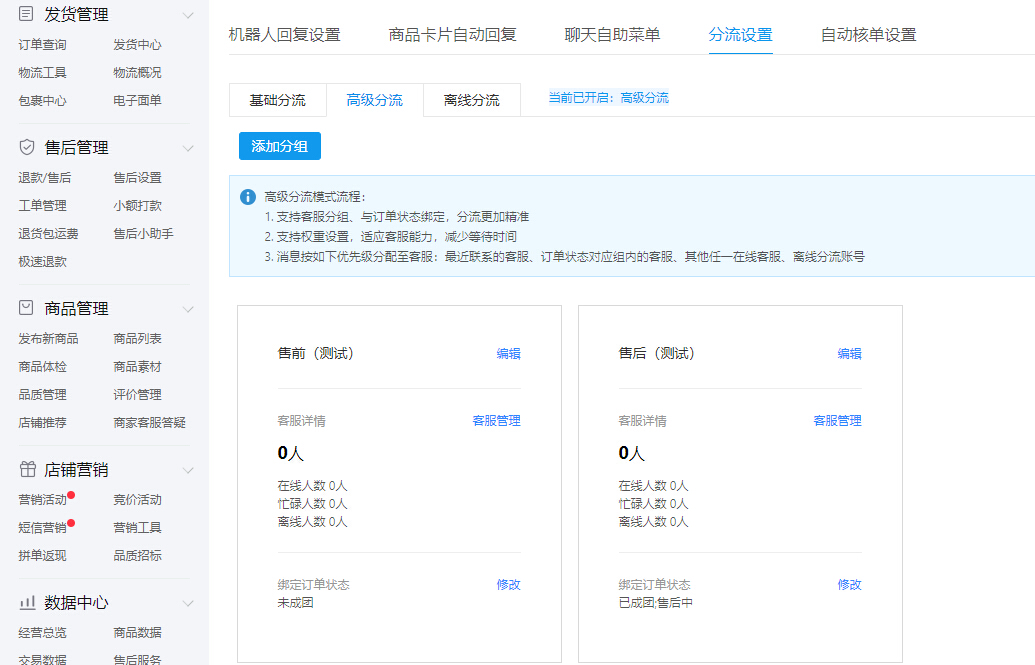Viewport: 1035px width, 665px height.
Task: Open 客服管理 for 售前（测试）
Action: point(496,421)
